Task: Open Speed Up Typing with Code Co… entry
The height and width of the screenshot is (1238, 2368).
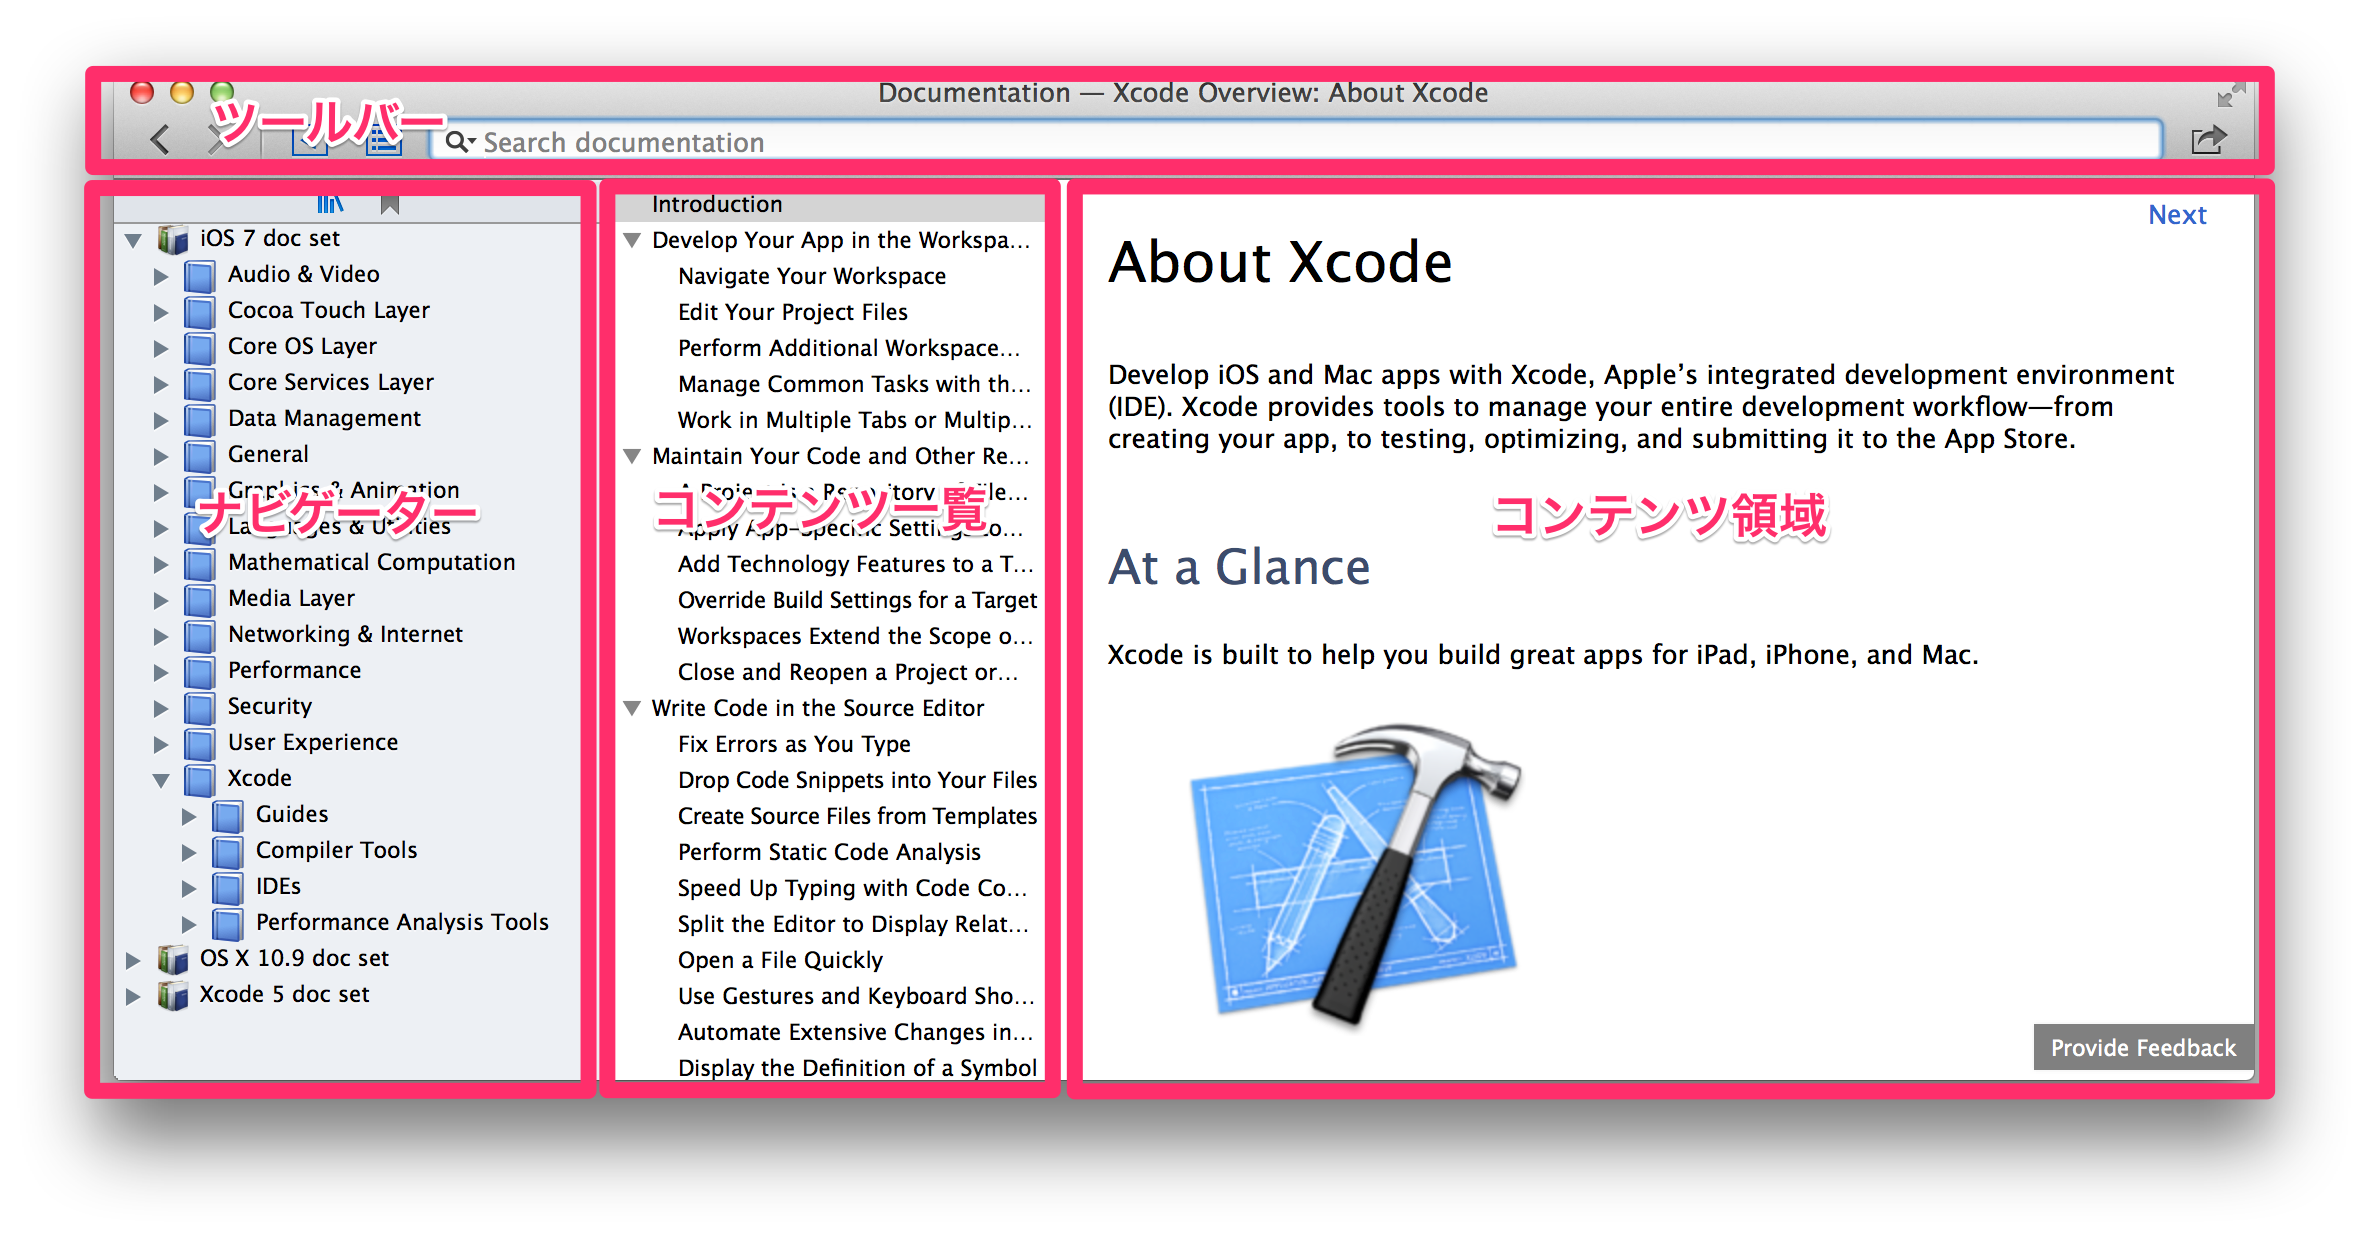Action: coord(852,888)
